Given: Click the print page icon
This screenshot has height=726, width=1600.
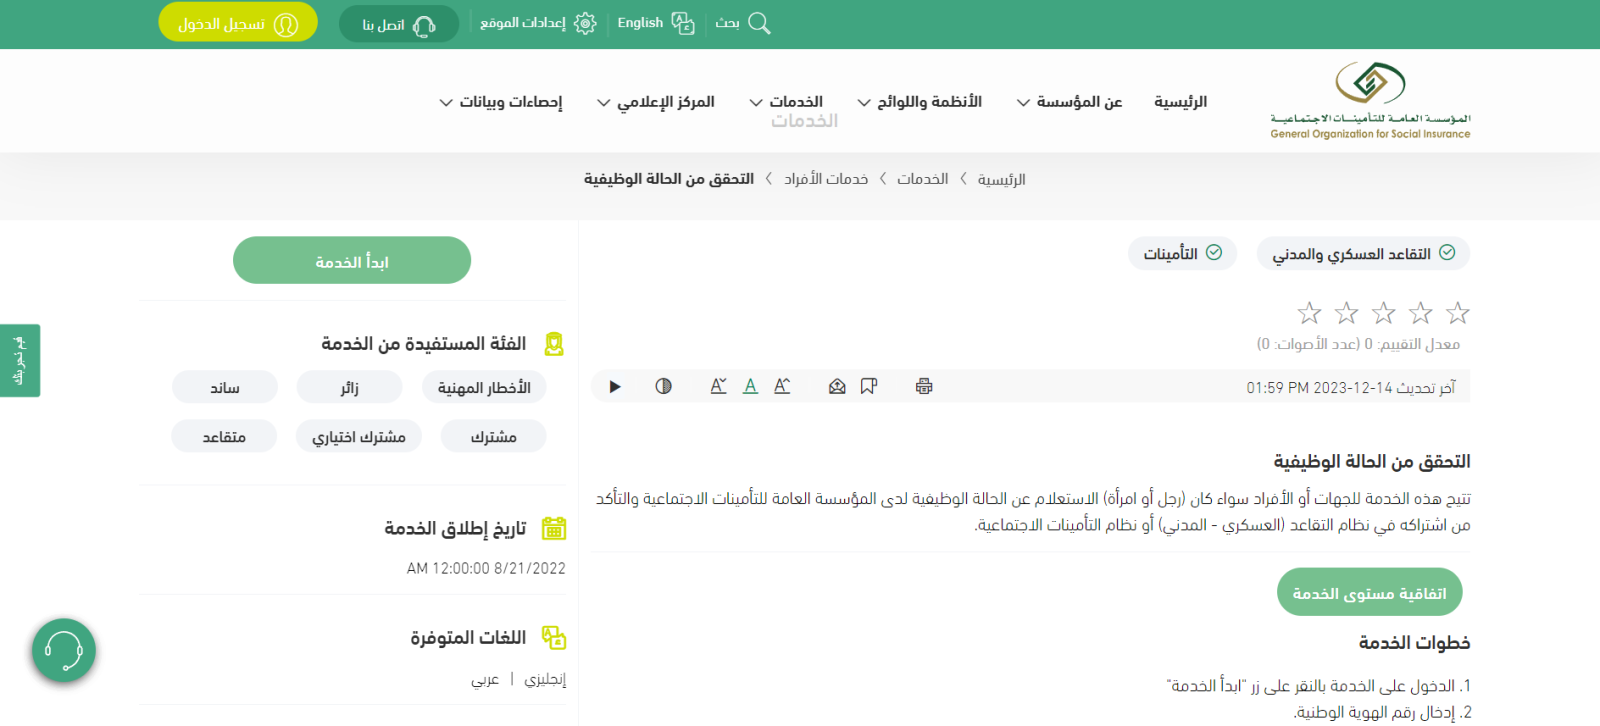Looking at the screenshot, I should click(924, 386).
